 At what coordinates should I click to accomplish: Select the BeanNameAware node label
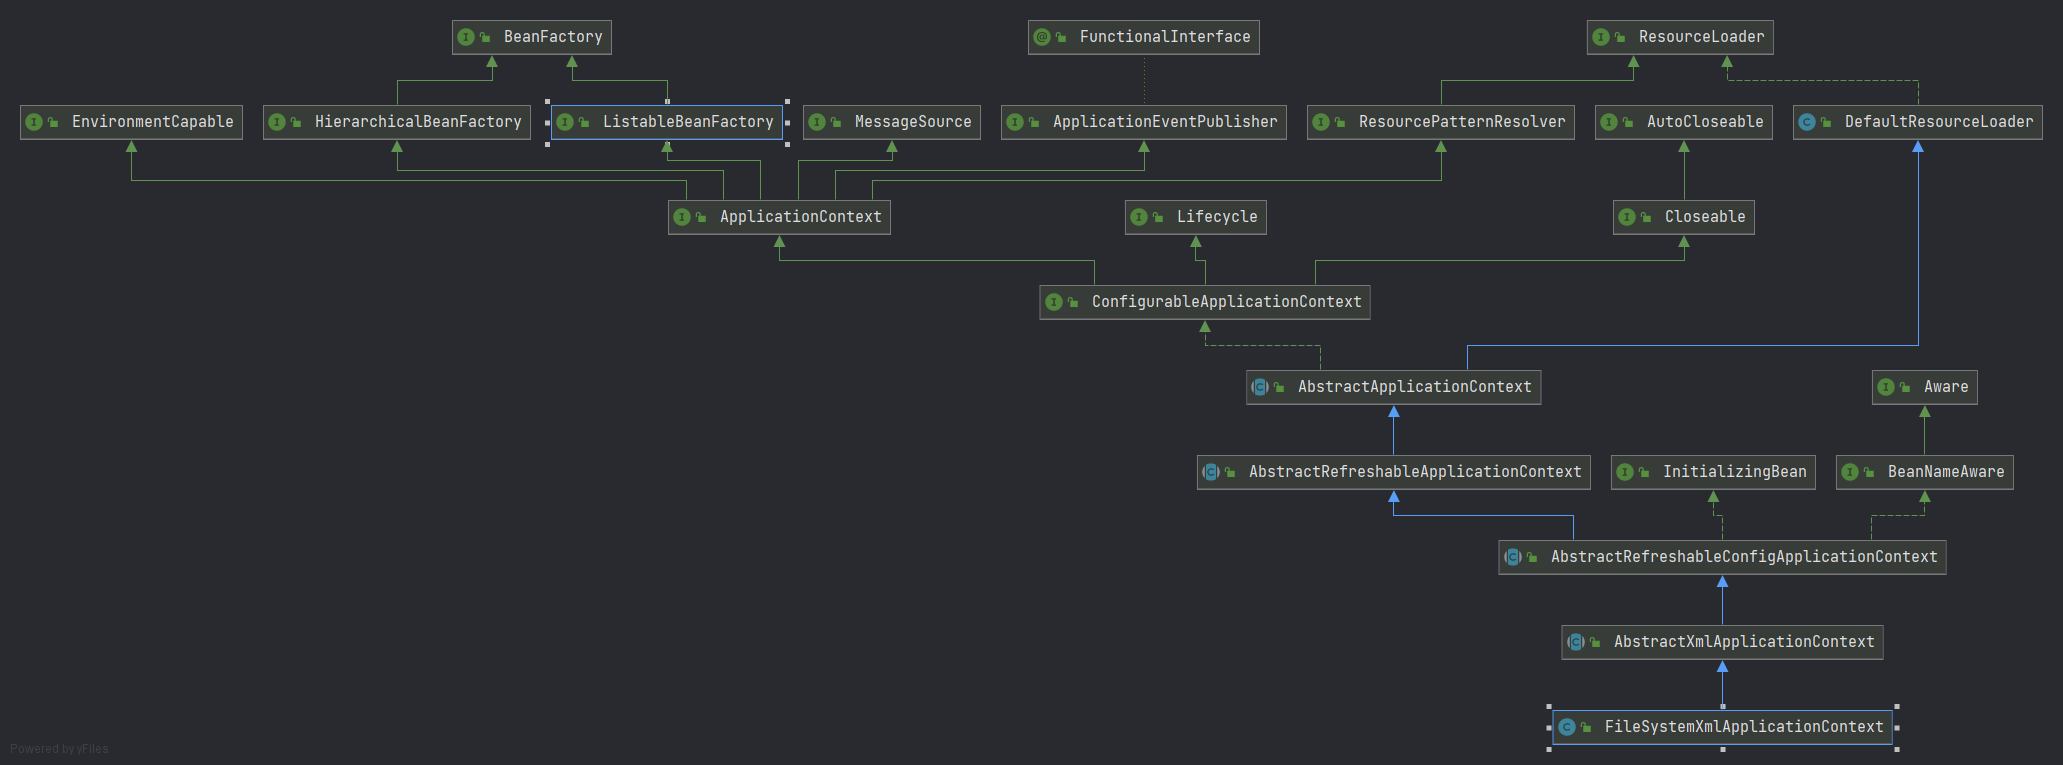(1946, 472)
